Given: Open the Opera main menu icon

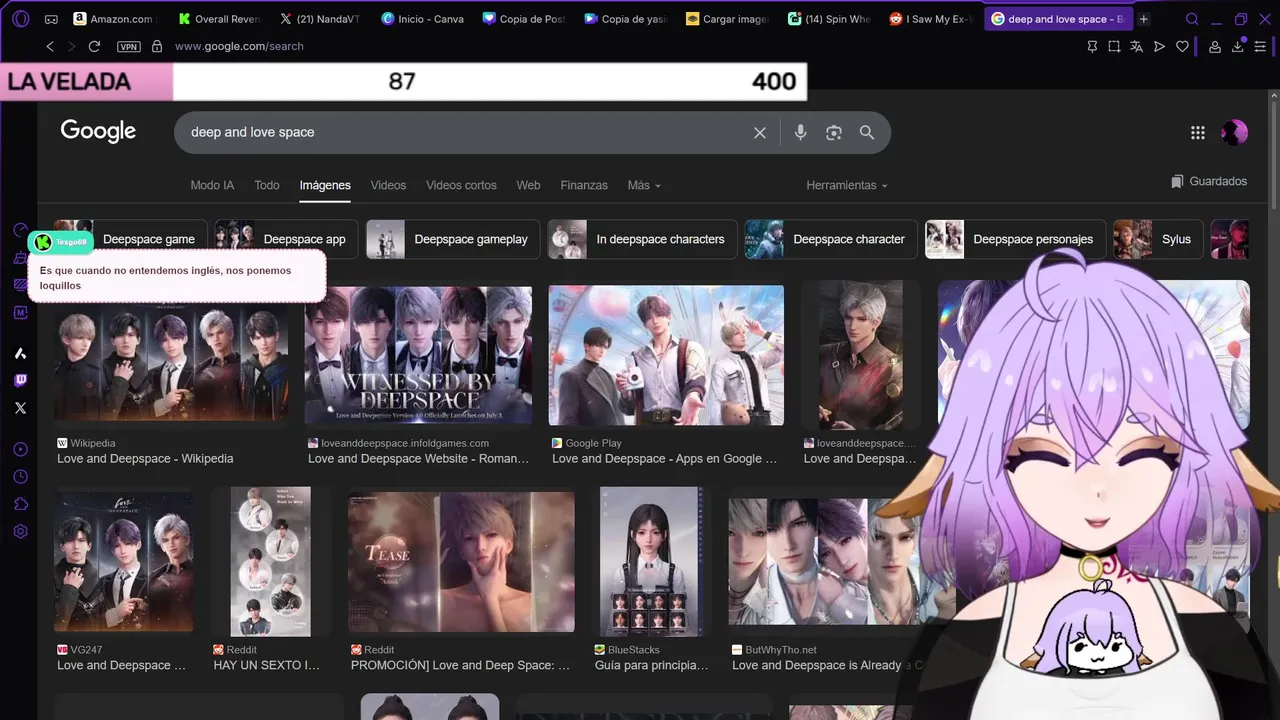Looking at the screenshot, I should [x=20, y=19].
